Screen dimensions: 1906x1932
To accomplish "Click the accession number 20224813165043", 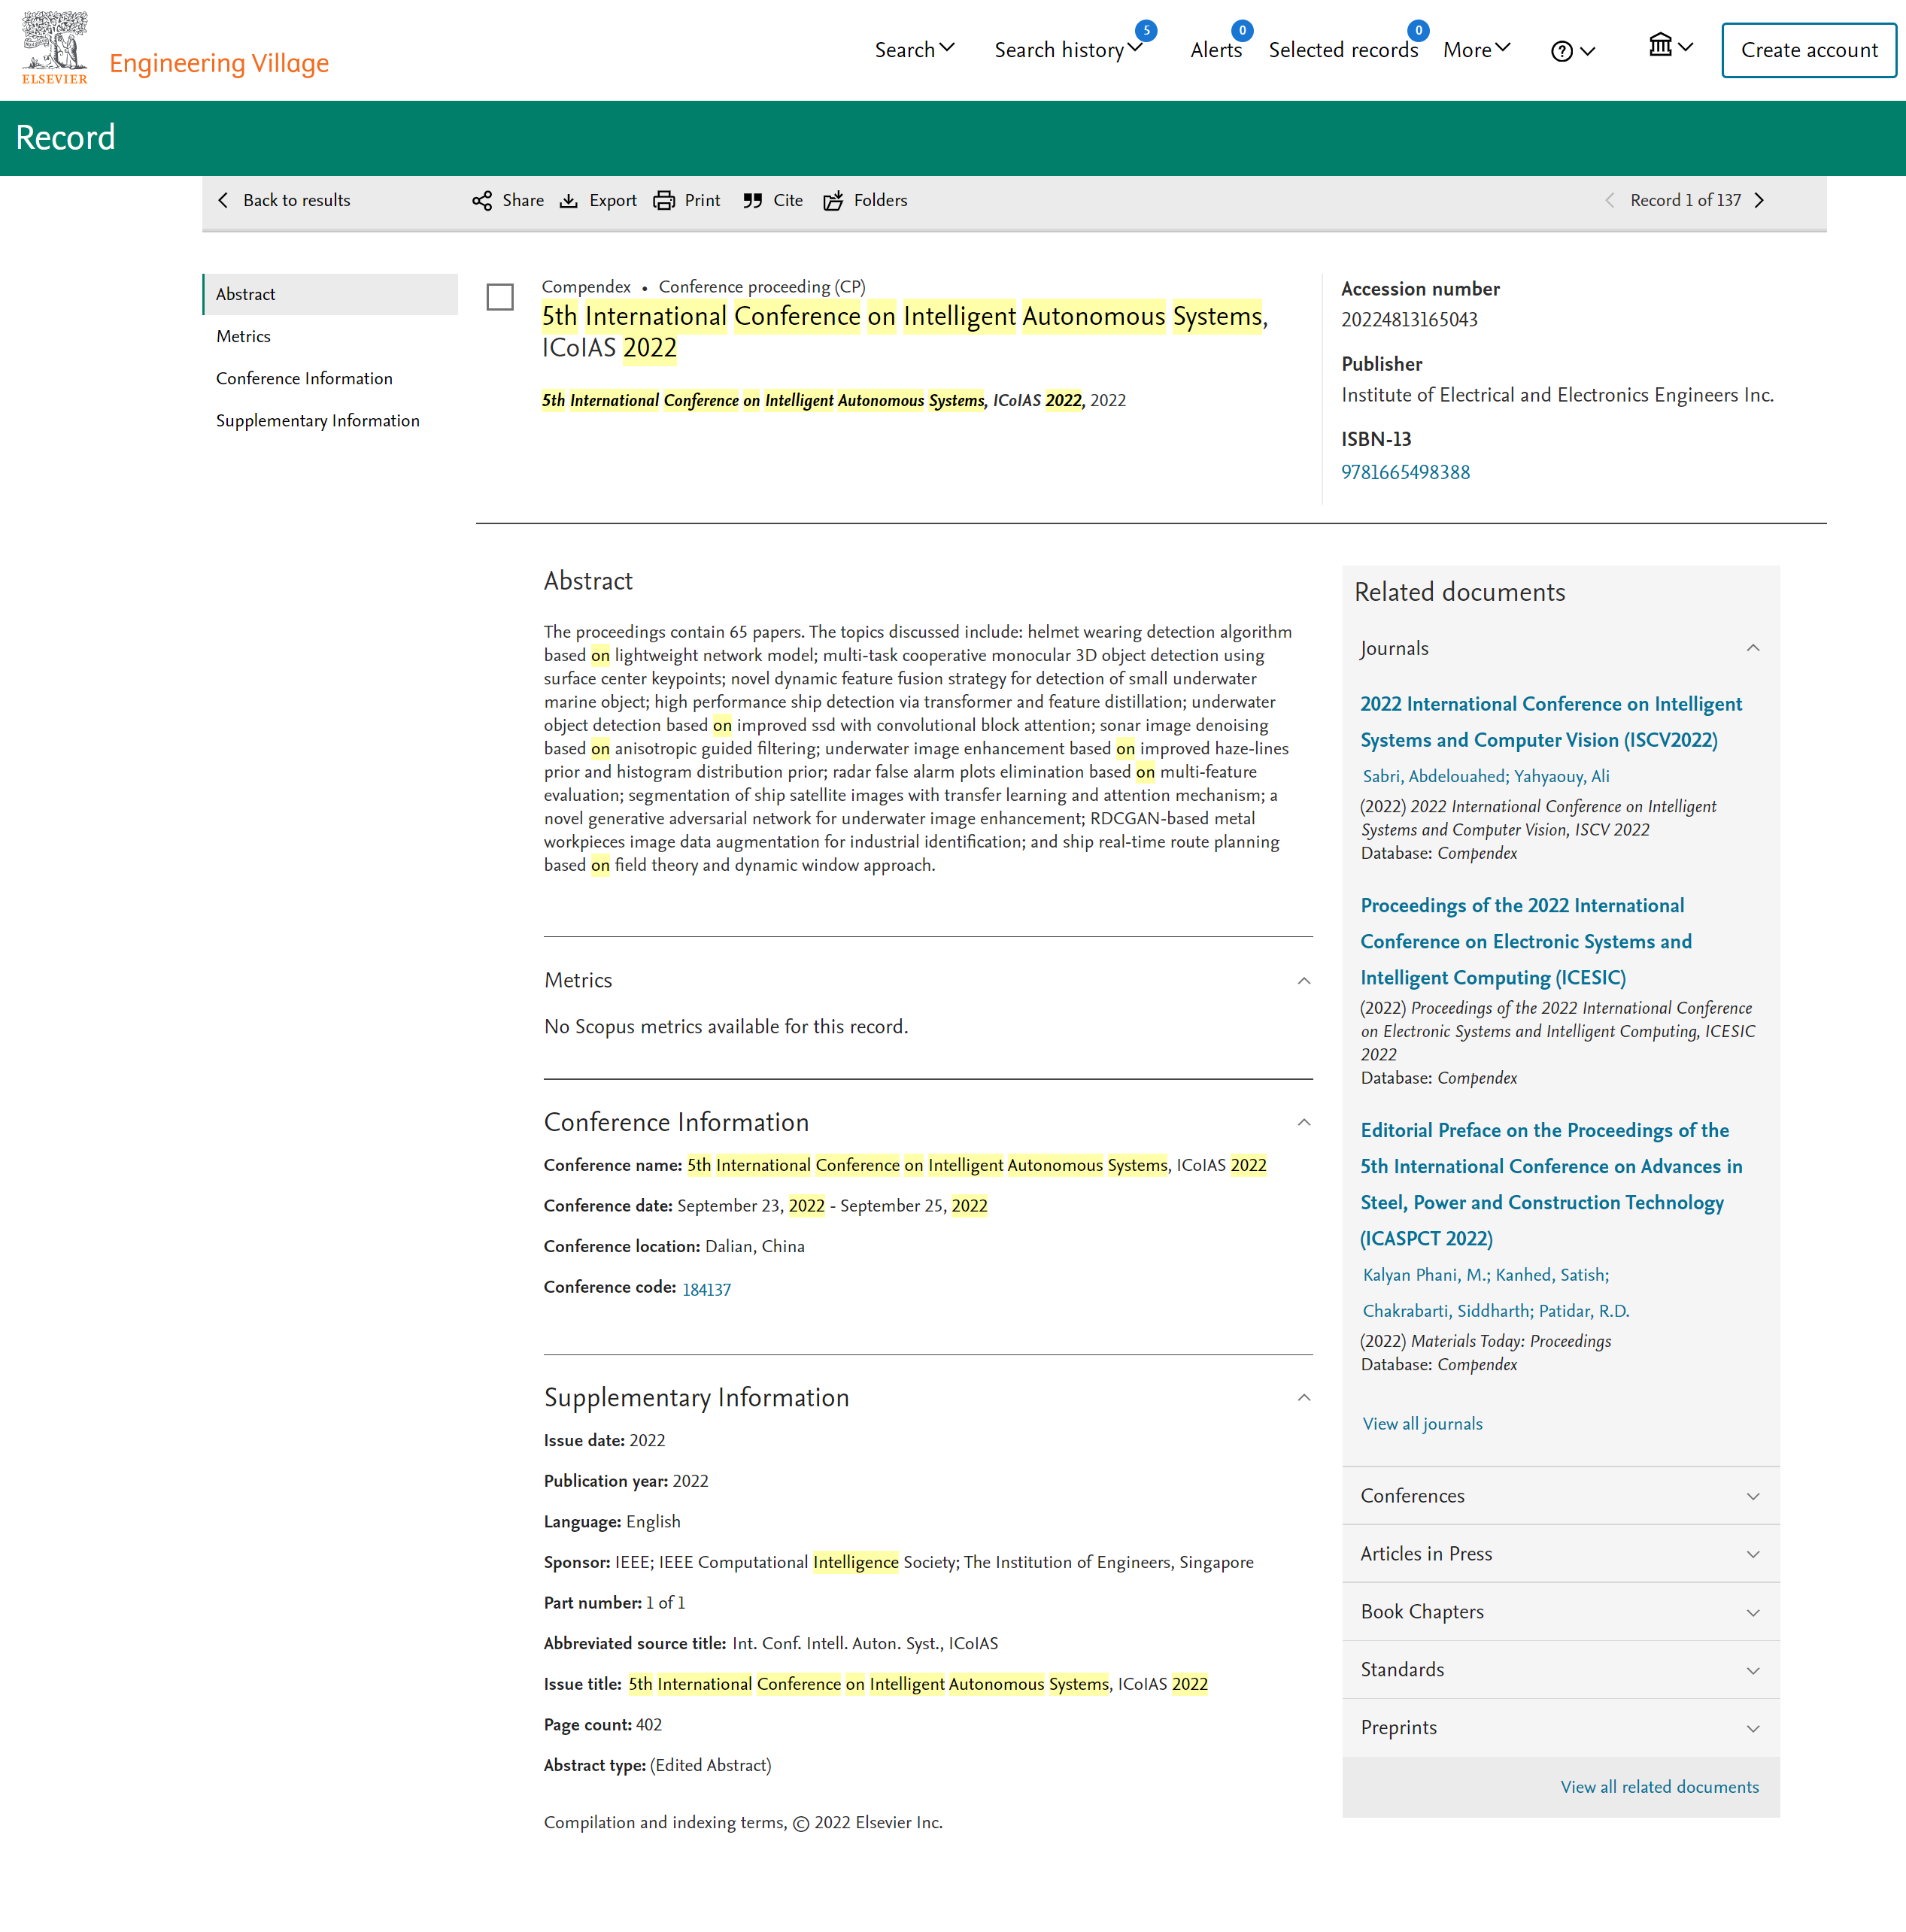I will 1409,320.
